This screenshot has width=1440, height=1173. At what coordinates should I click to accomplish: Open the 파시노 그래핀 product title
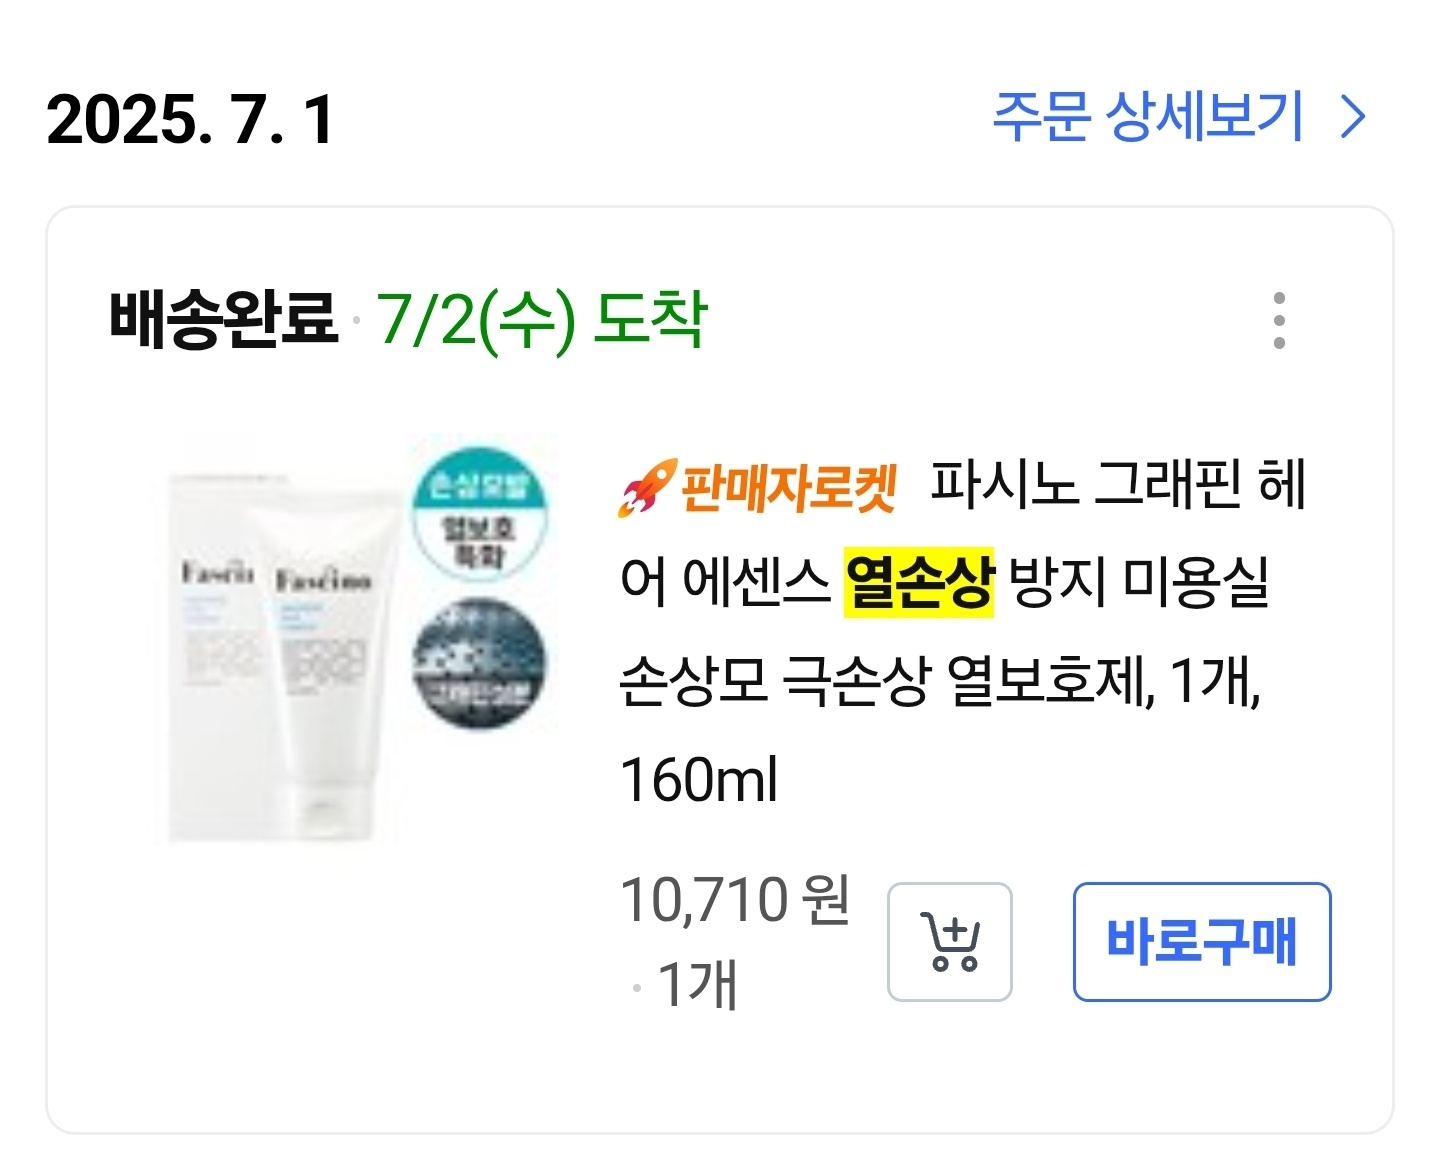(x=1118, y=486)
